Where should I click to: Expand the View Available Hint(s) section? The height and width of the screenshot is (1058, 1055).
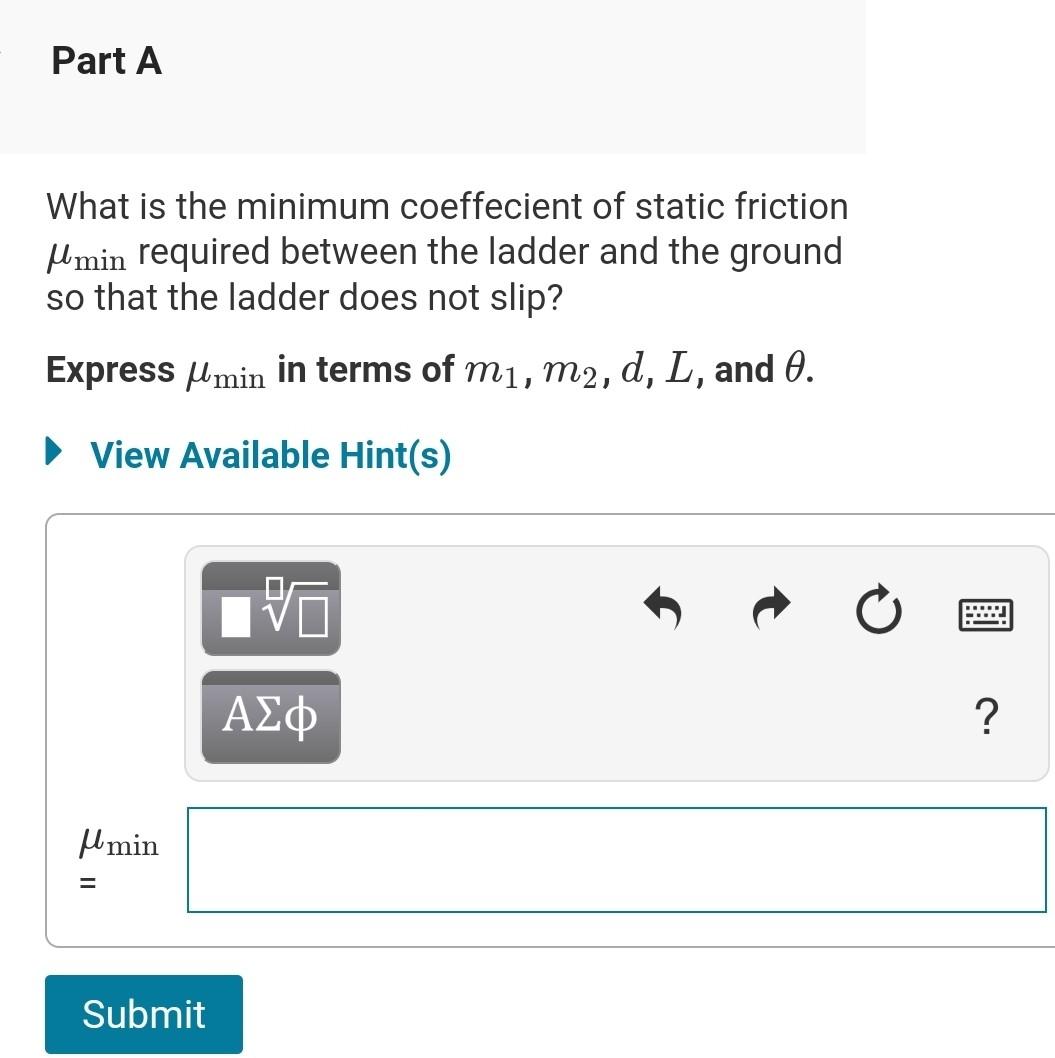[x=268, y=455]
